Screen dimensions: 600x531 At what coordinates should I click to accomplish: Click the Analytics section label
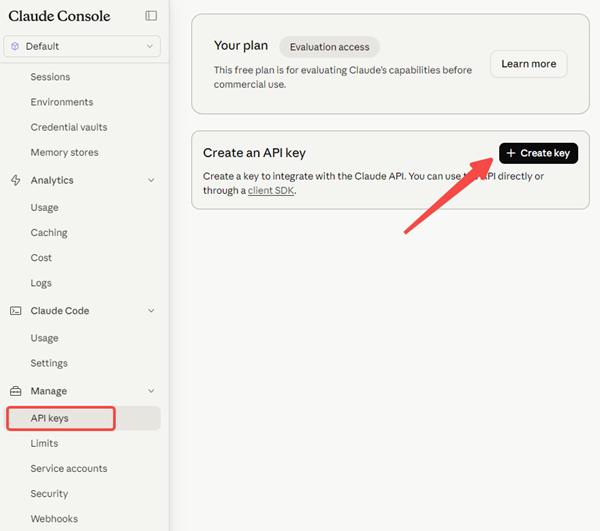pyautogui.click(x=52, y=180)
